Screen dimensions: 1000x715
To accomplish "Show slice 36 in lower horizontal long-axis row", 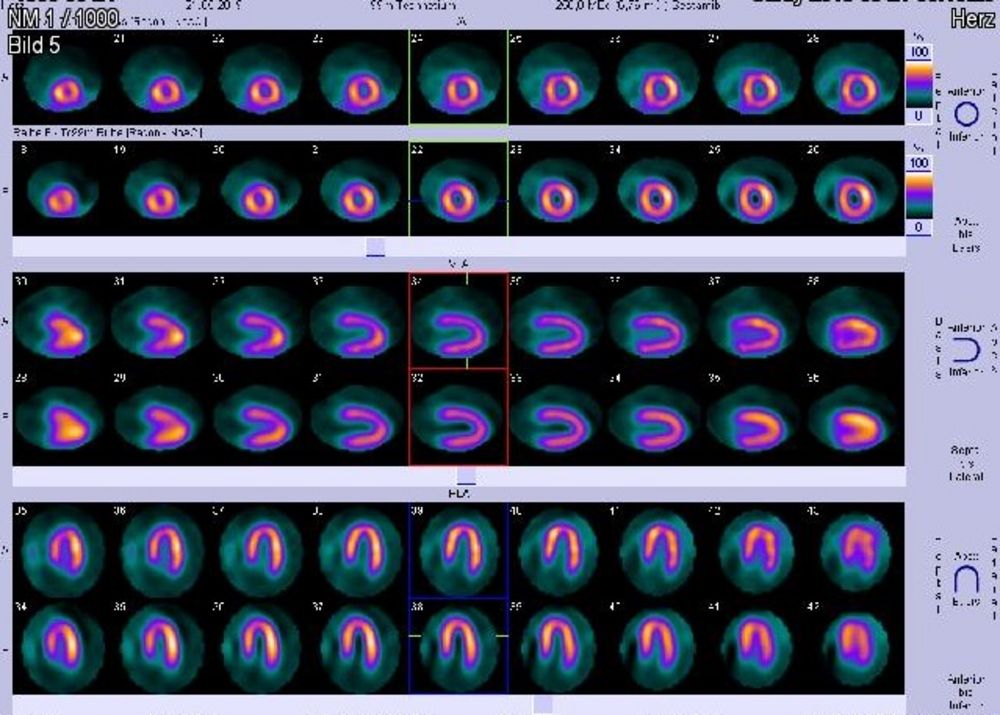I will click(261, 646).
